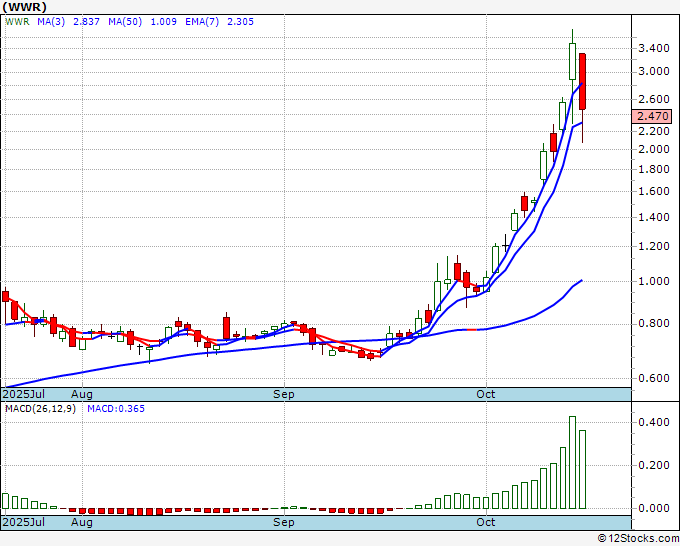Click the MACD:0.365 value label
Screen dimensions: 680x546
116,409
